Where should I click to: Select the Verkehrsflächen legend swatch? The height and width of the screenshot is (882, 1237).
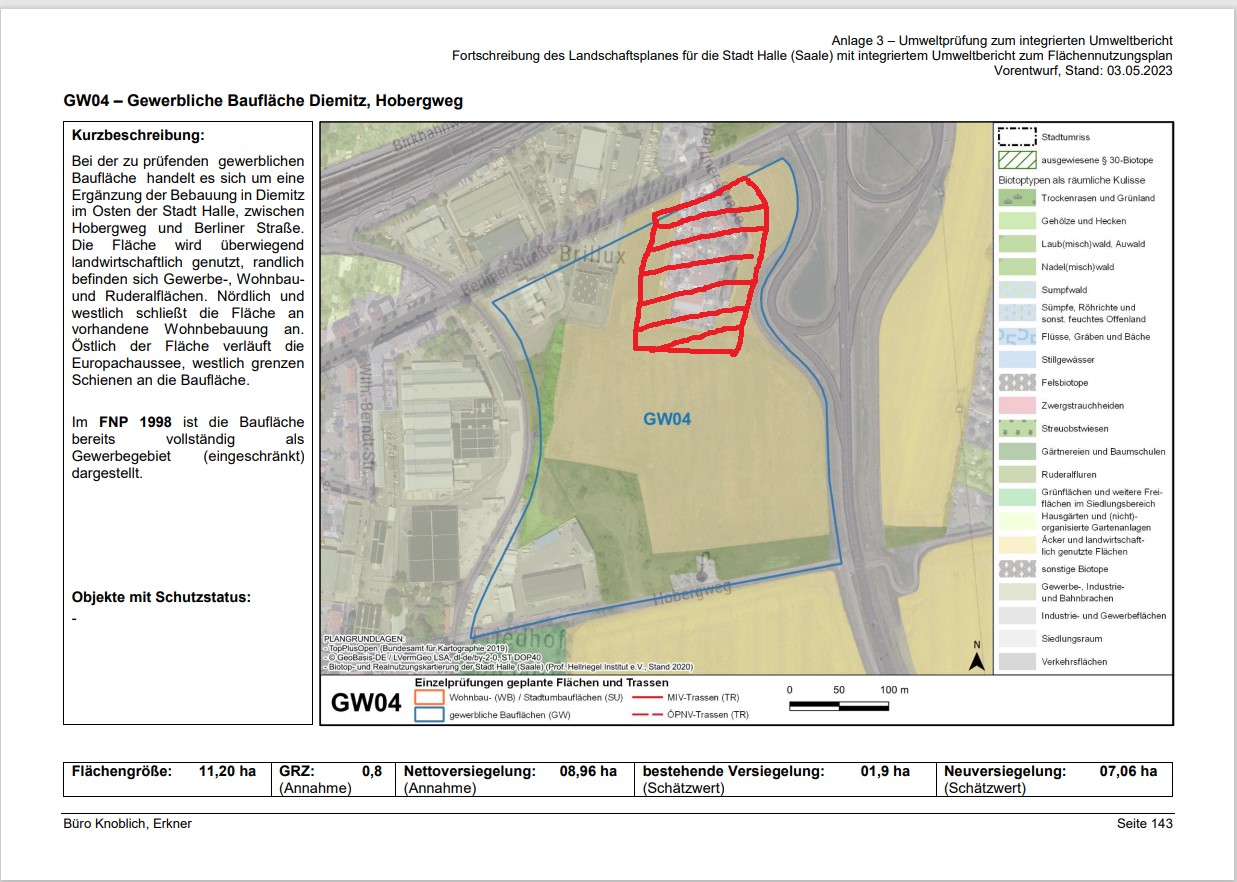click(x=1015, y=661)
